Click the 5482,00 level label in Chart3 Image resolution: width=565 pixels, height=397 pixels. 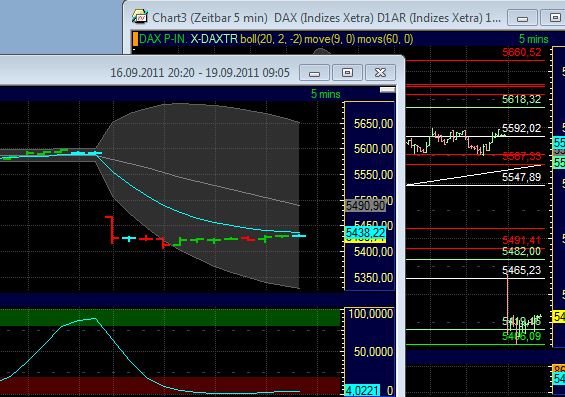pos(522,251)
